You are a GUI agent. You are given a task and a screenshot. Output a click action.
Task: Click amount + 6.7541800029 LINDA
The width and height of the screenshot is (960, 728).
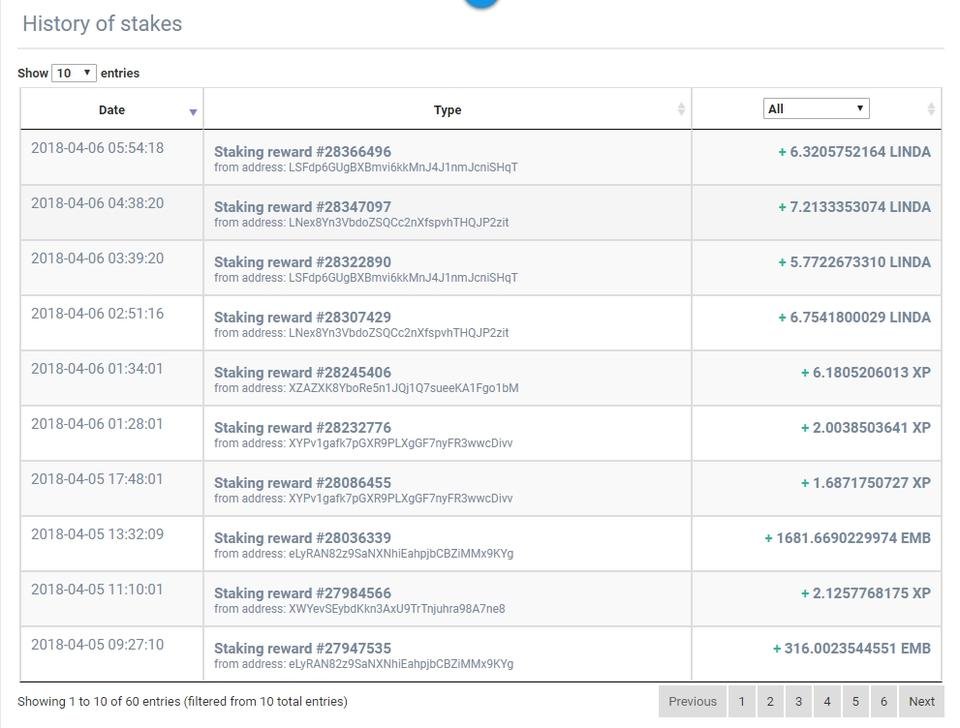point(854,317)
